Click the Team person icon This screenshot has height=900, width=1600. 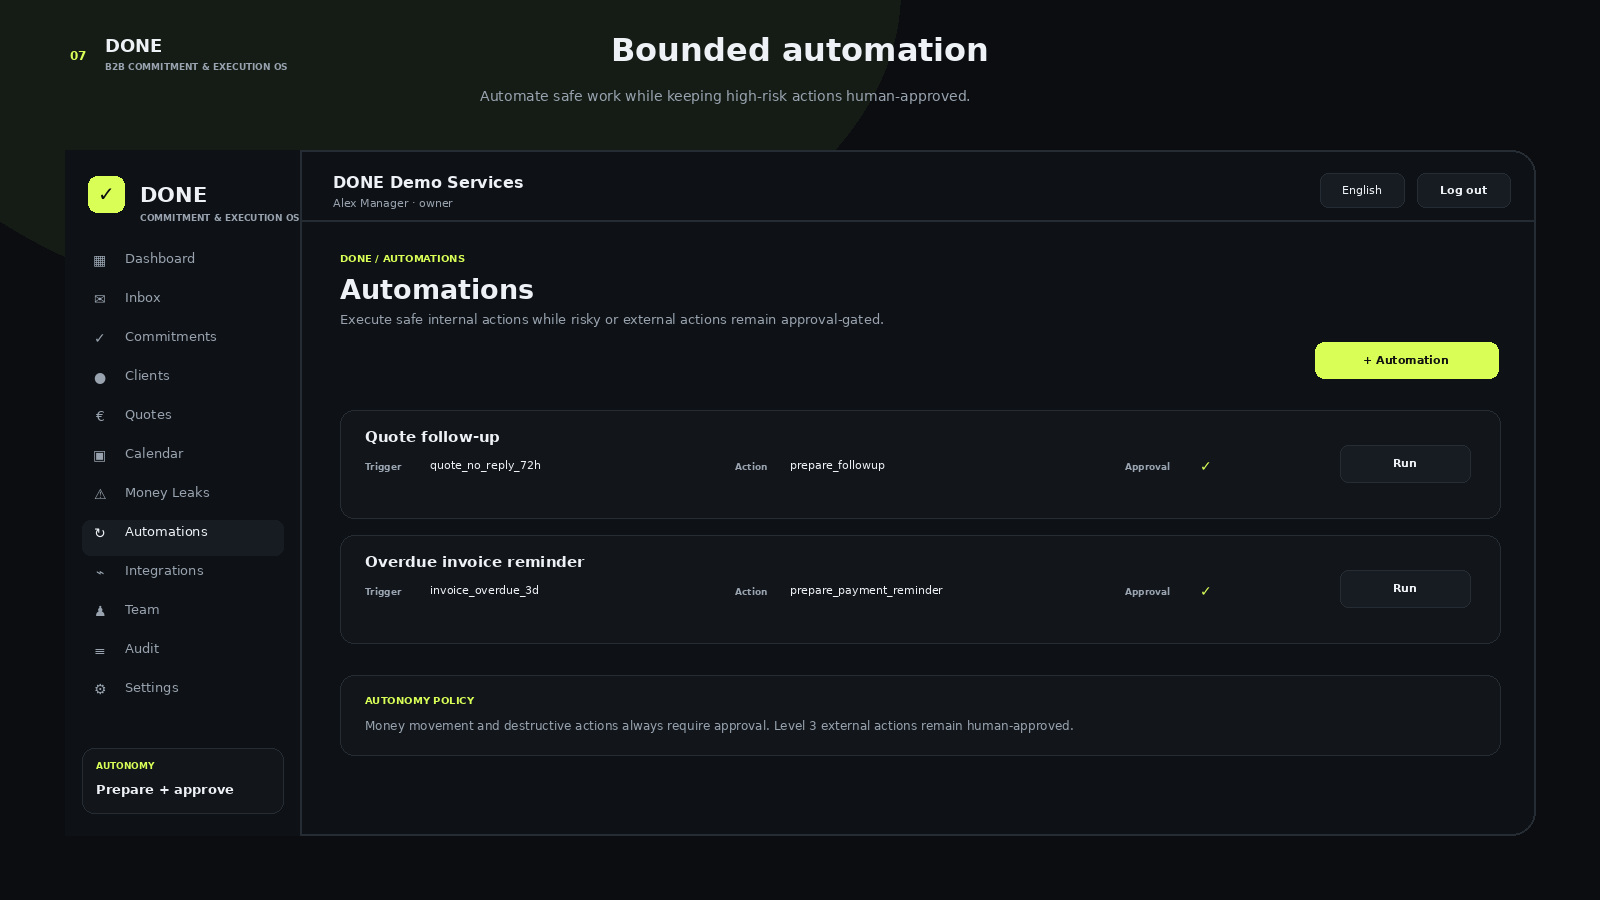pos(99,611)
